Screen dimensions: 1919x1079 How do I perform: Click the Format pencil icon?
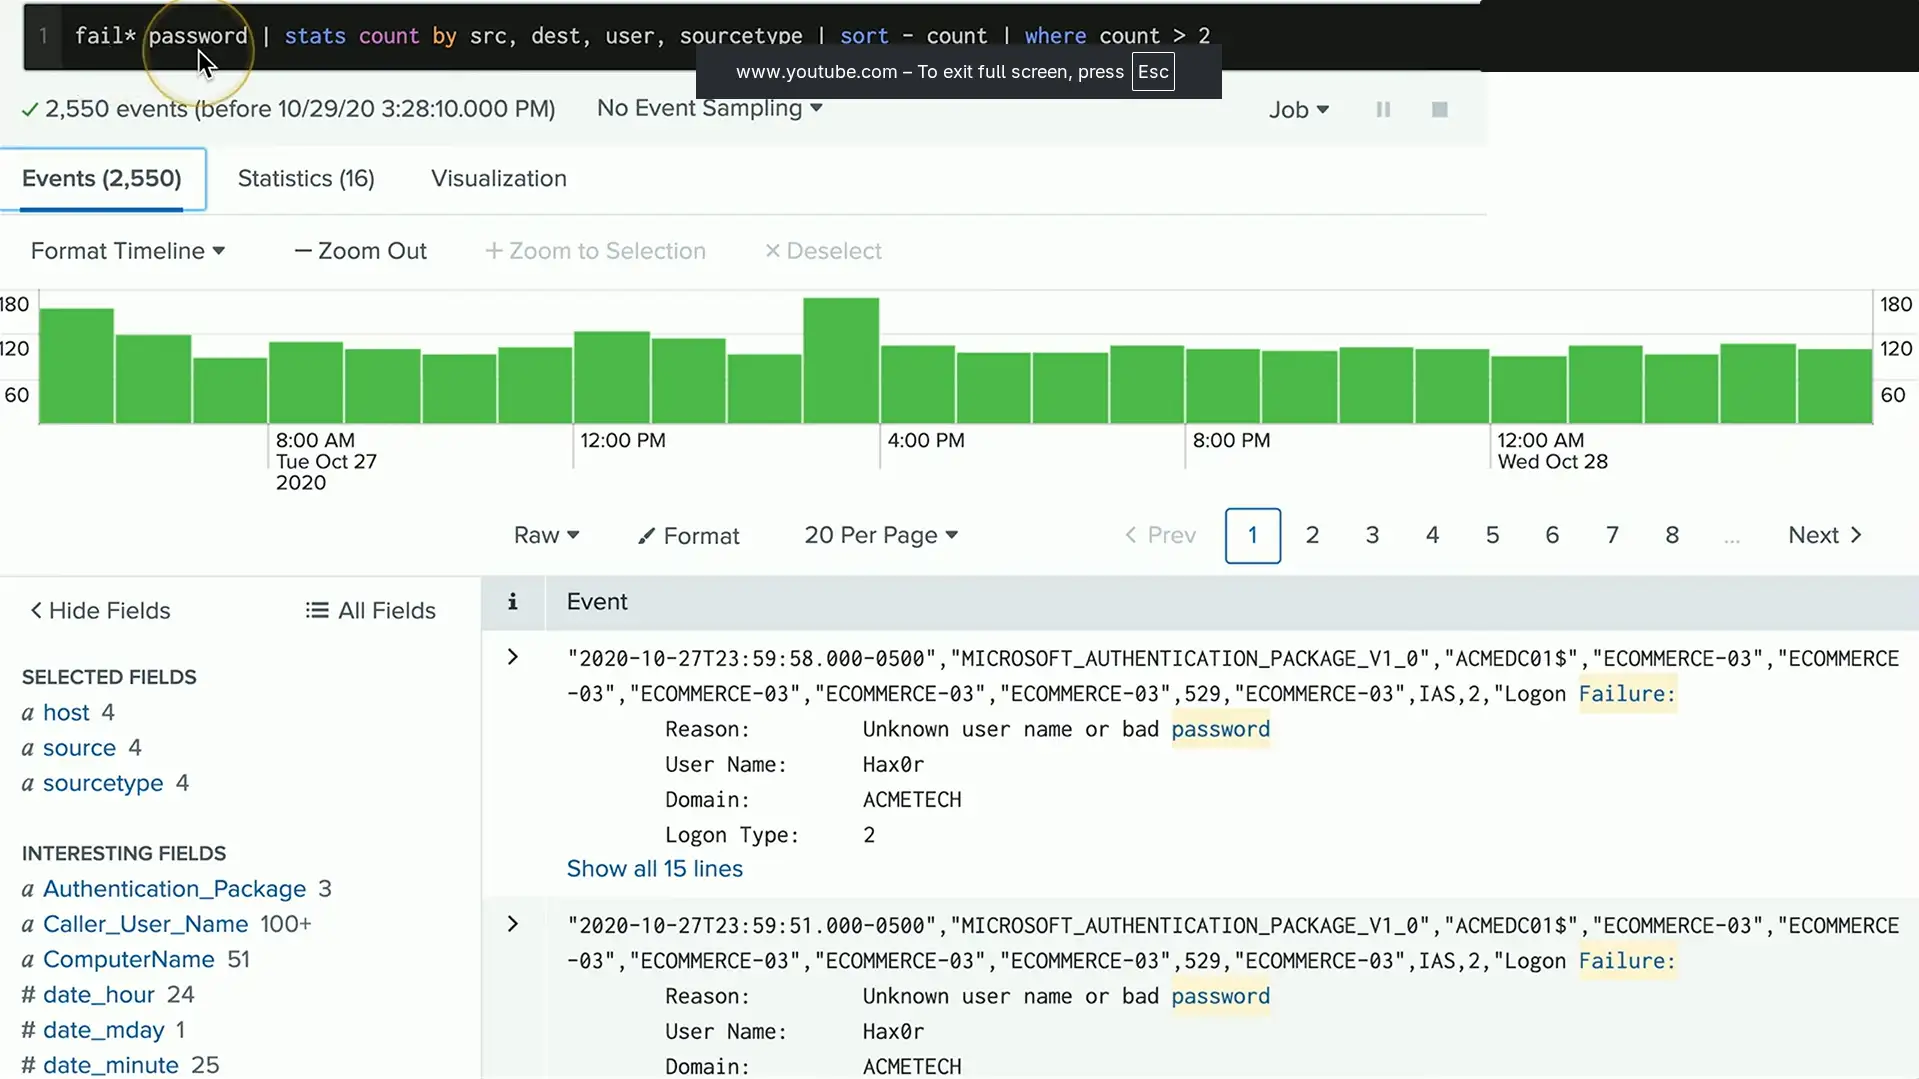click(647, 536)
